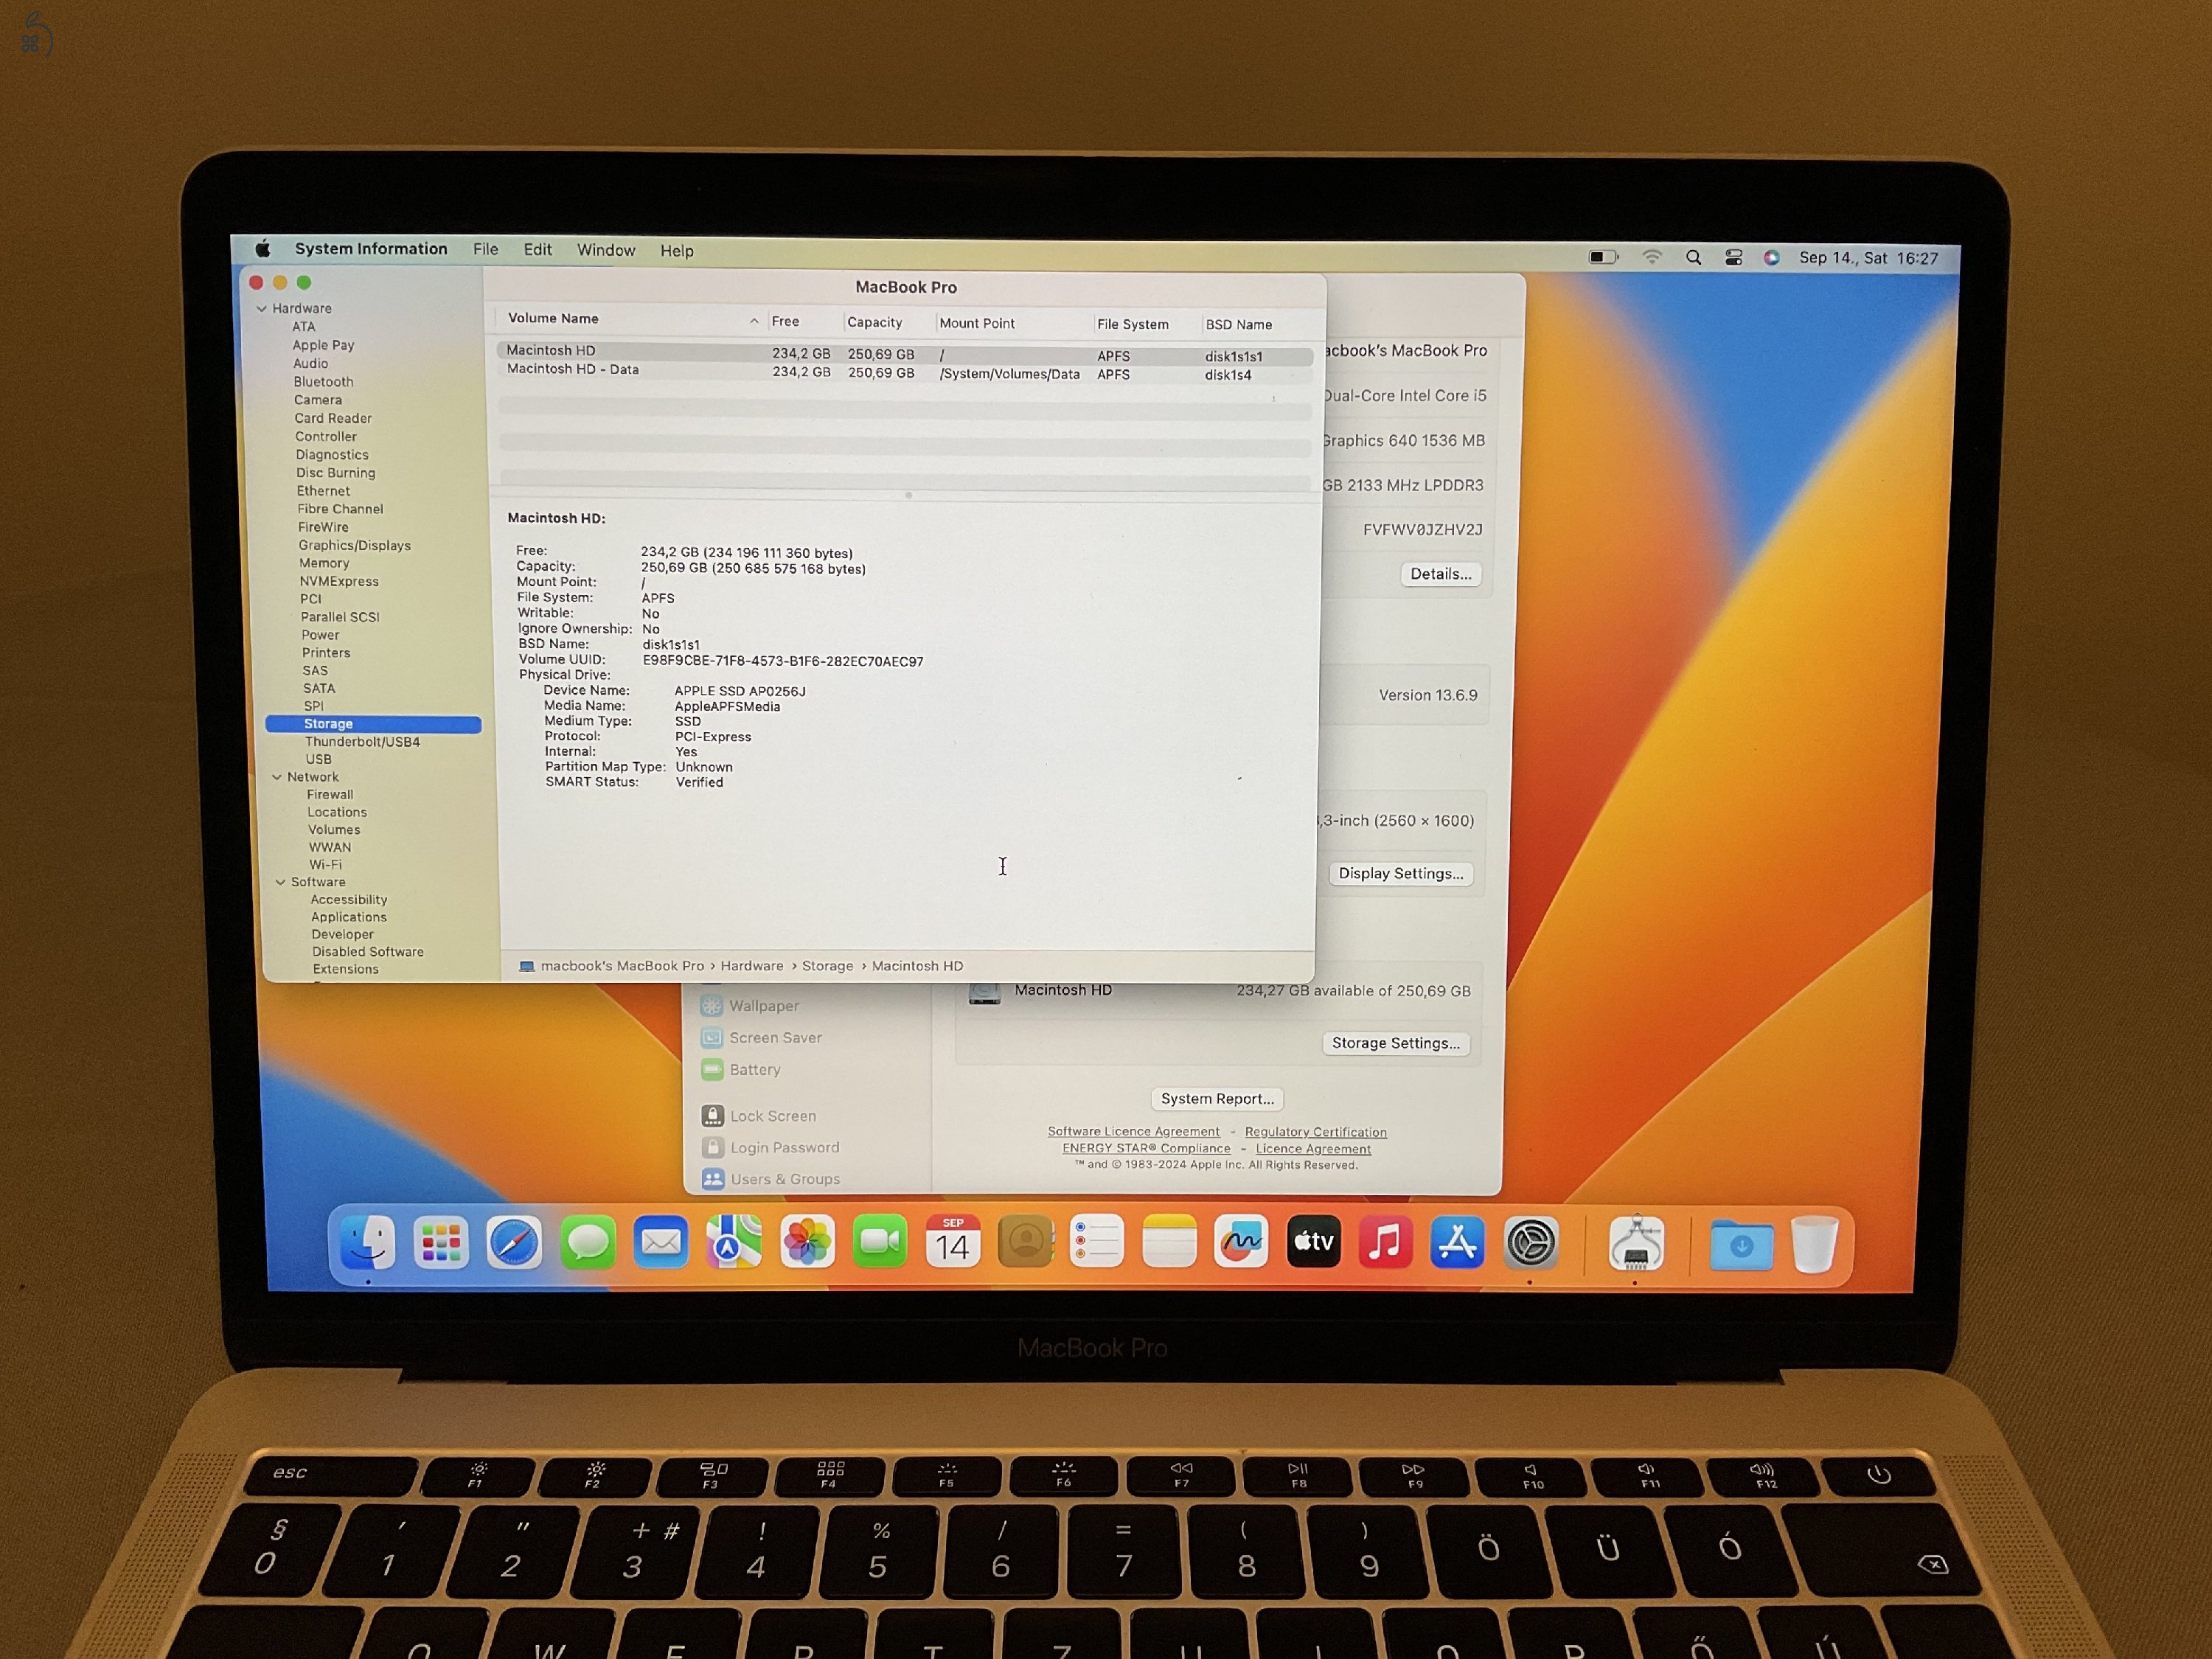This screenshot has width=2212, height=1659.
Task: Activate Siri from the menu bar
Action: tap(1771, 257)
